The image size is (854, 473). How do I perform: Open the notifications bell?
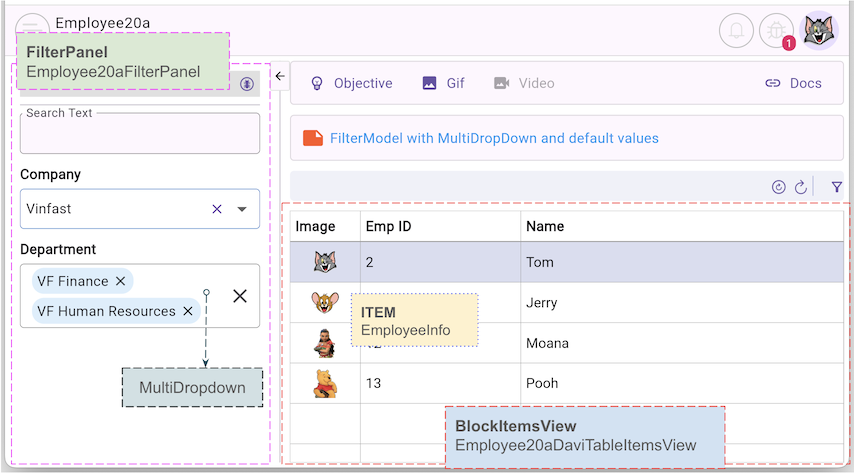(736, 31)
